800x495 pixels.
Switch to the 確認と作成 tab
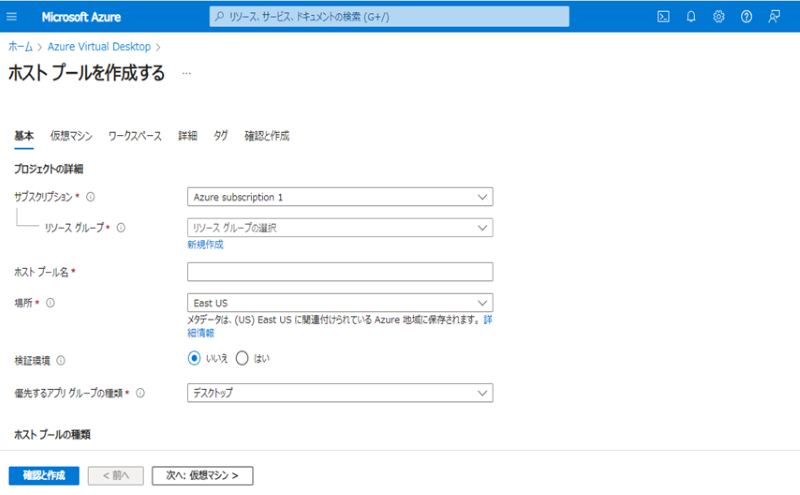(x=267, y=136)
